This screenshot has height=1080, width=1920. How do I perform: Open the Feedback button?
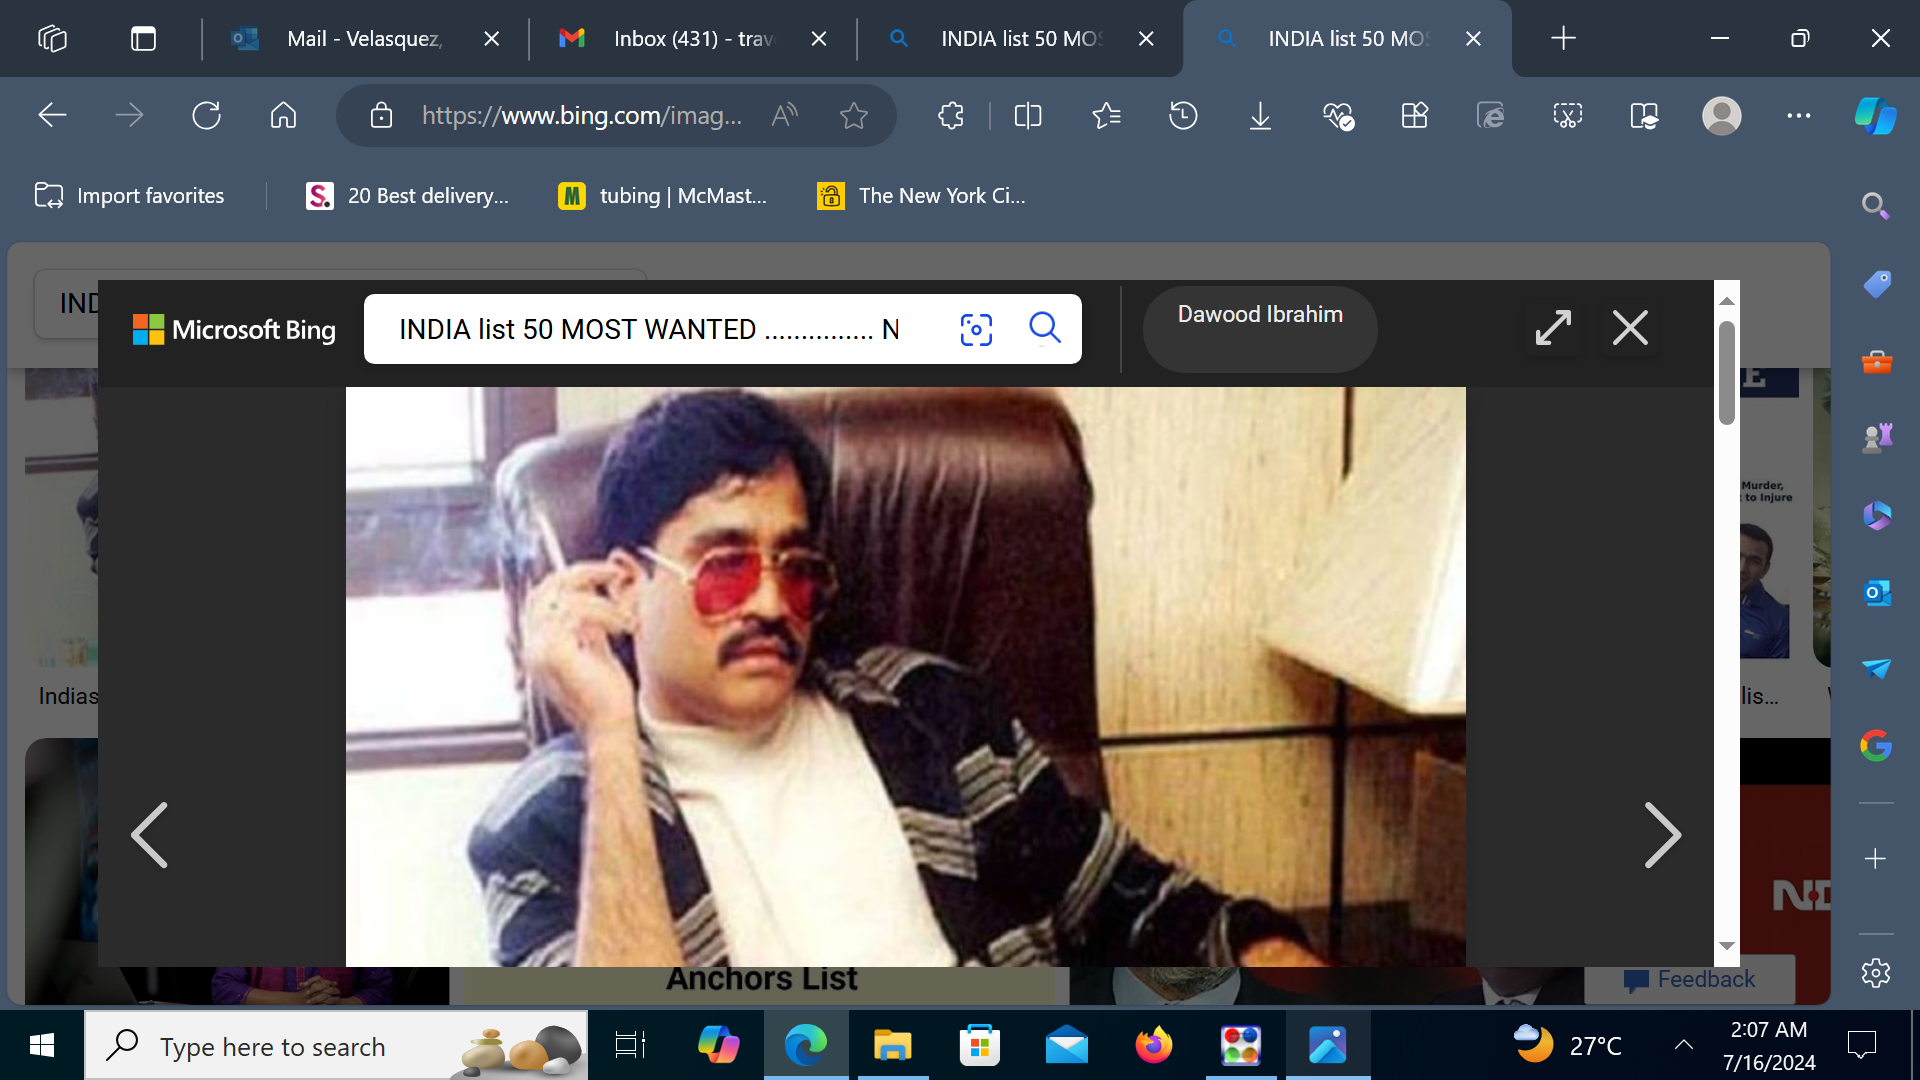click(1690, 980)
